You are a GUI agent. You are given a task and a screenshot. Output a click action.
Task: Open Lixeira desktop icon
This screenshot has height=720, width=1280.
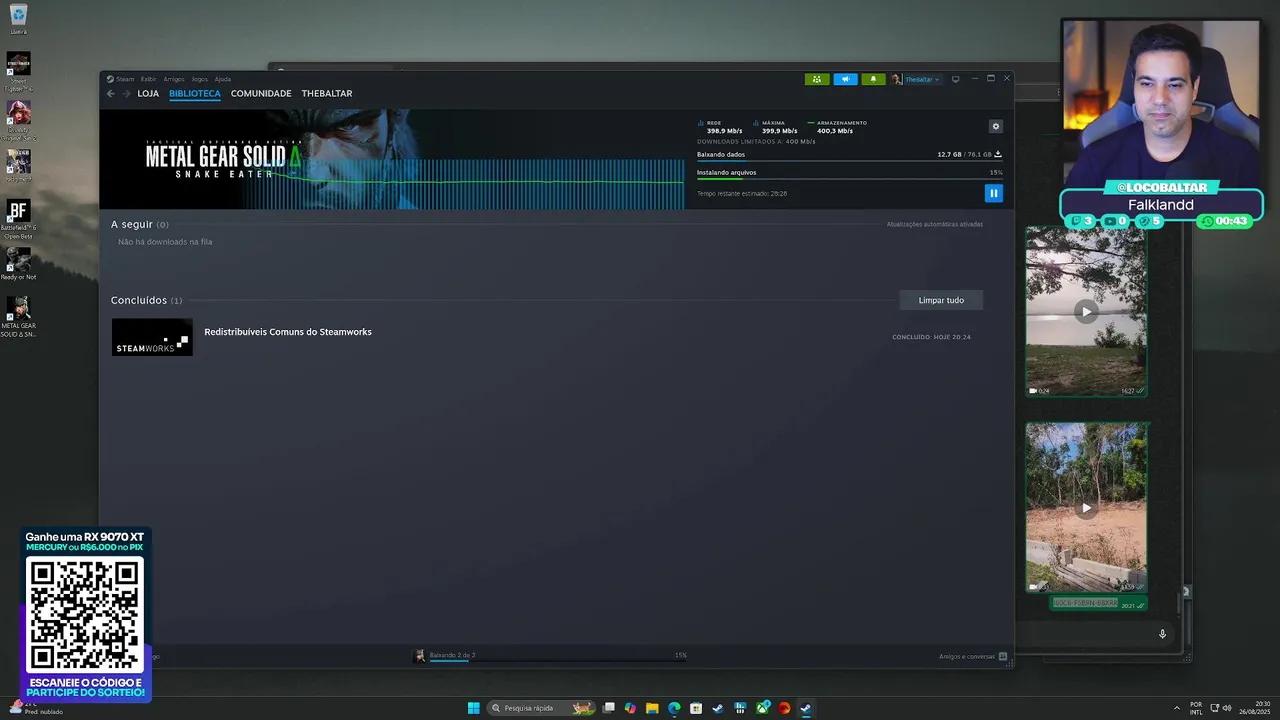tap(18, 19)
